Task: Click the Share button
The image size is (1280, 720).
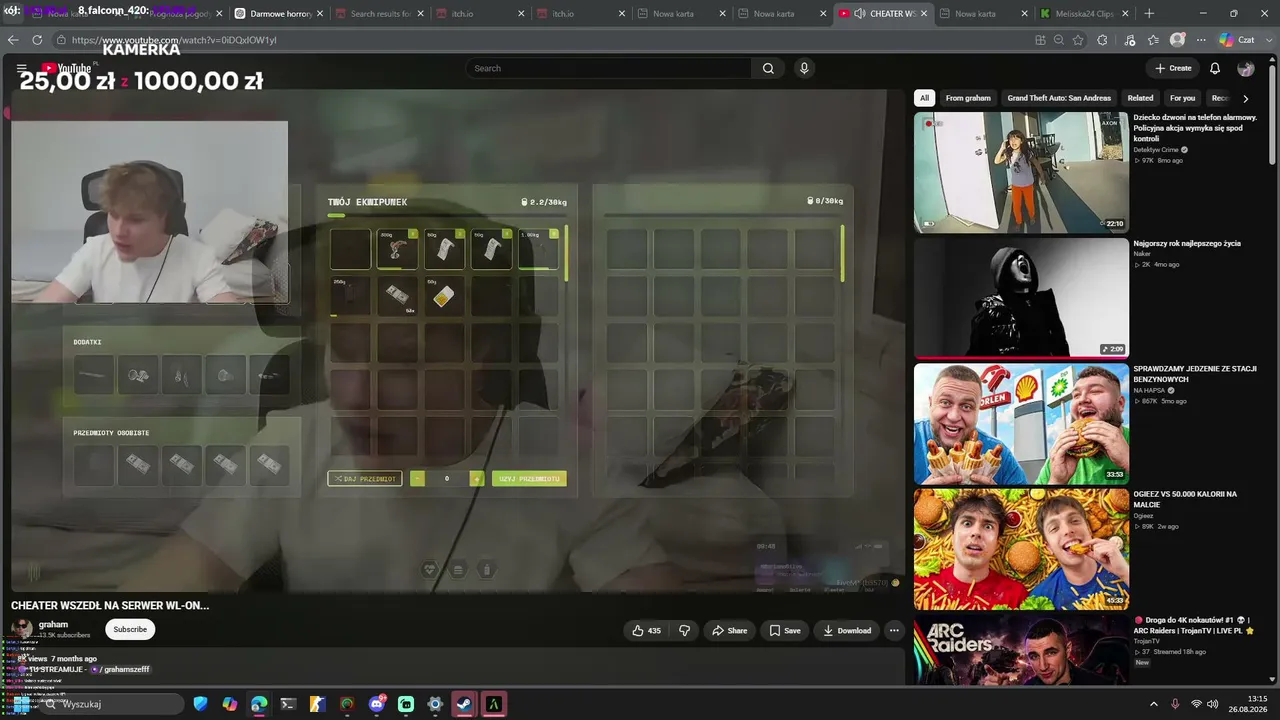Action: pyautogui.click(x=729, y=630)
